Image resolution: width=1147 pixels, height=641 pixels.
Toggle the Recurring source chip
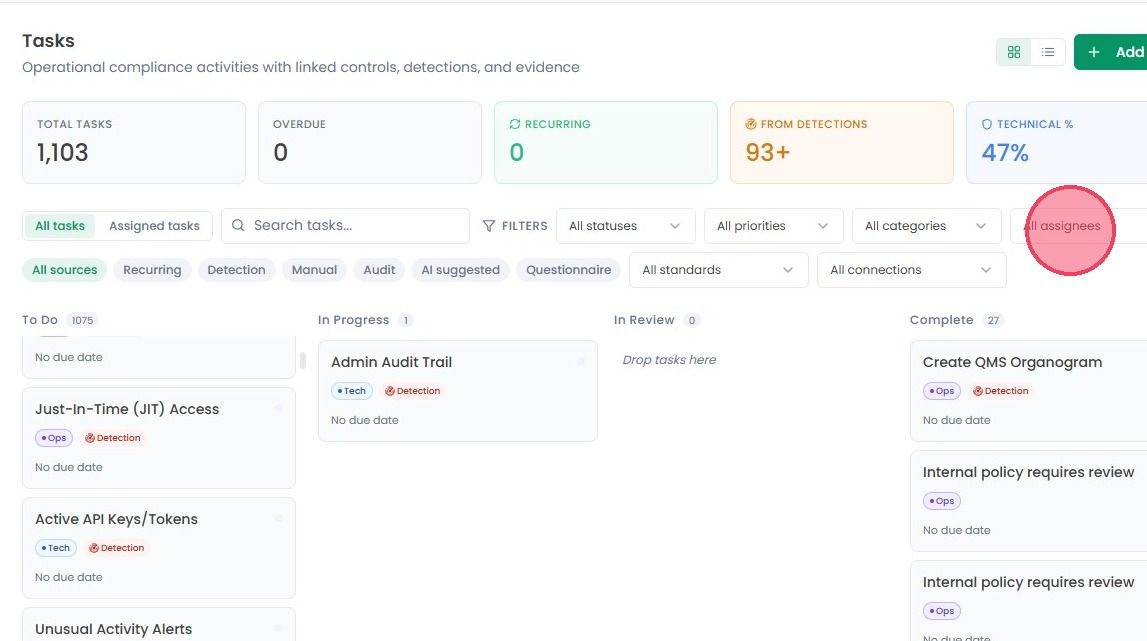[152, 270]
